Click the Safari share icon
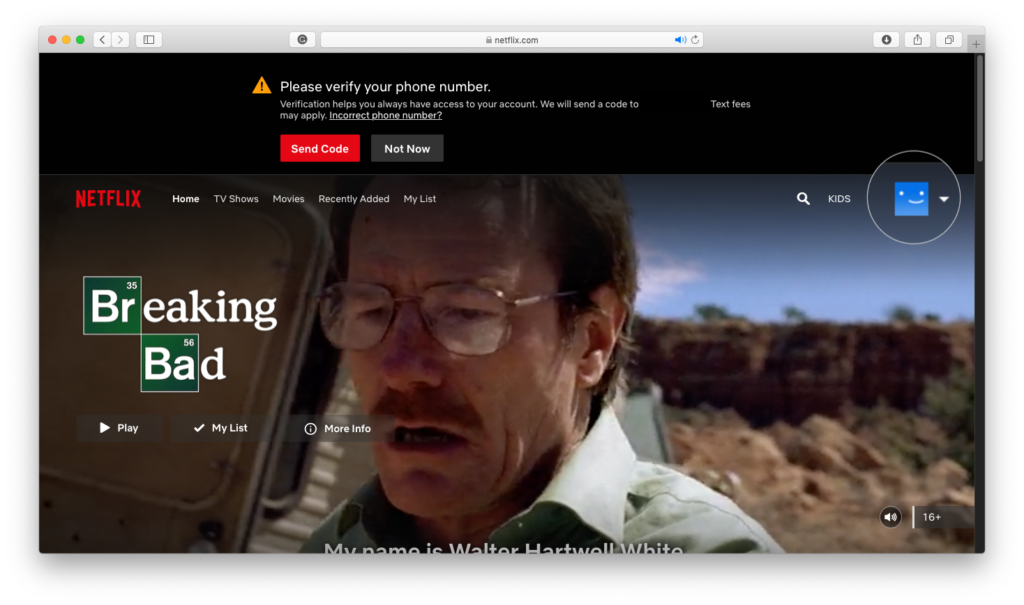Image resolution: width=1024 pixels, height=605 pixels. (x=917, y=40)
